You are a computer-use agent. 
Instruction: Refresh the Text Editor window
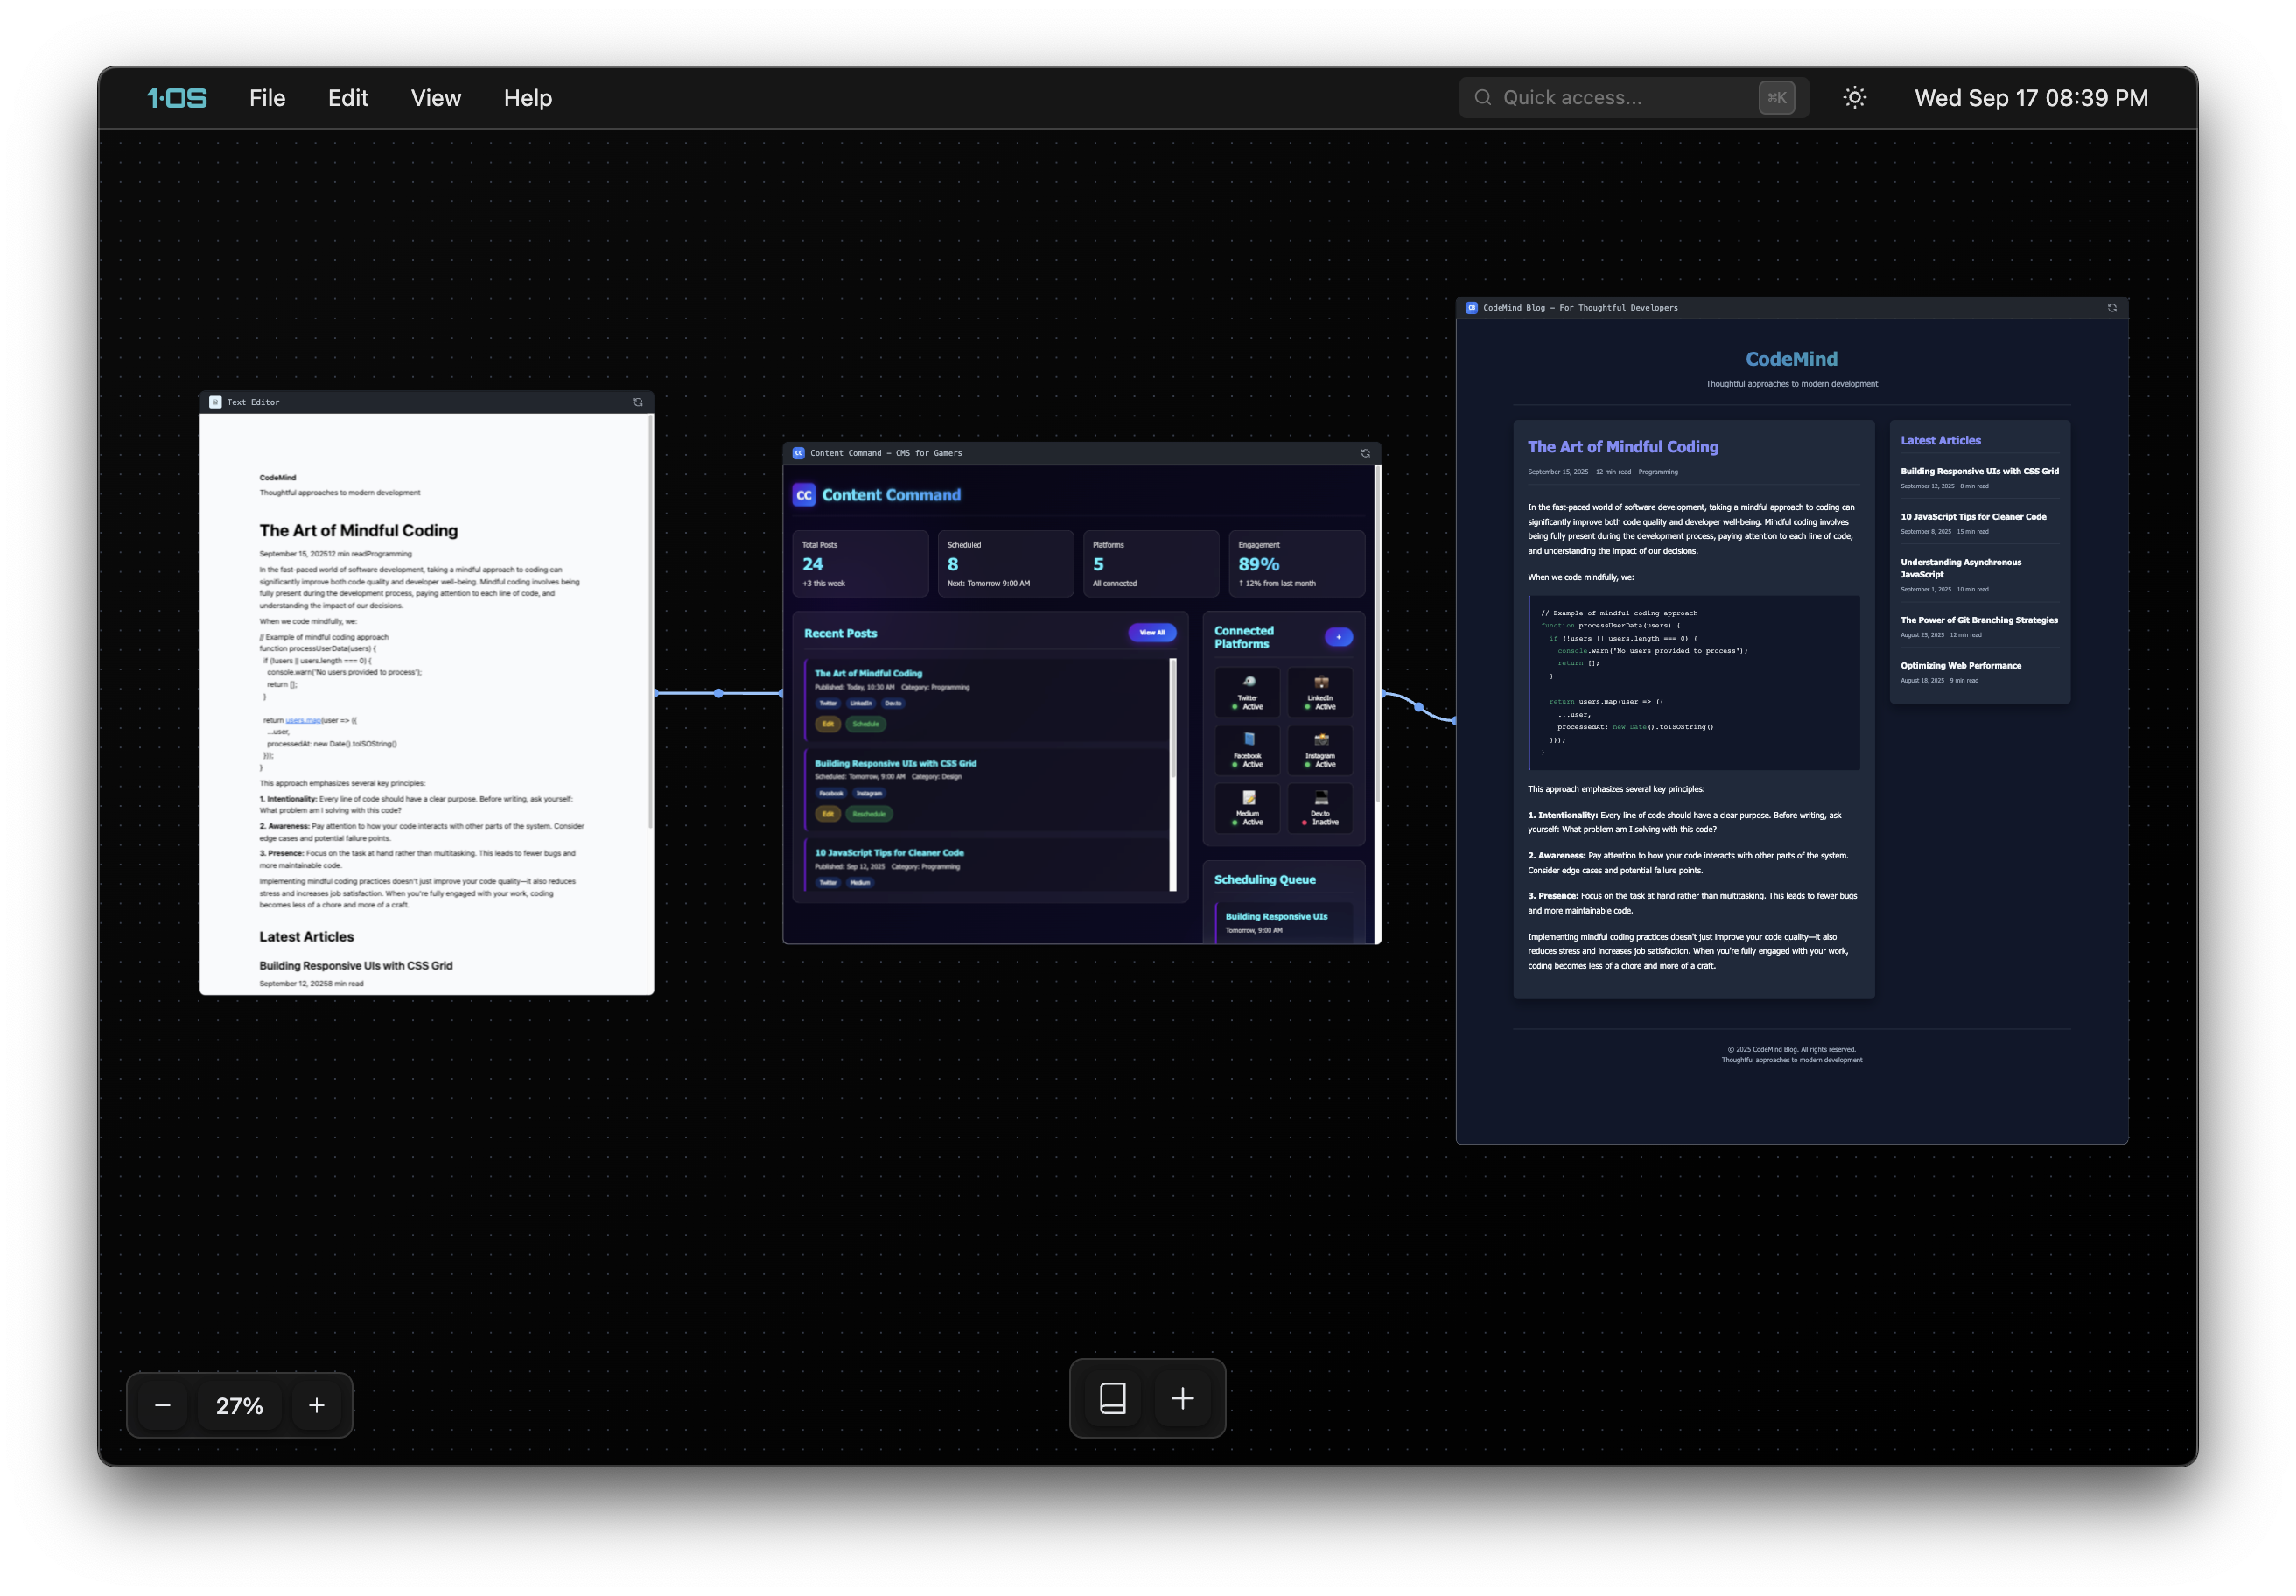pyautogui.click(x=638, y=403)
